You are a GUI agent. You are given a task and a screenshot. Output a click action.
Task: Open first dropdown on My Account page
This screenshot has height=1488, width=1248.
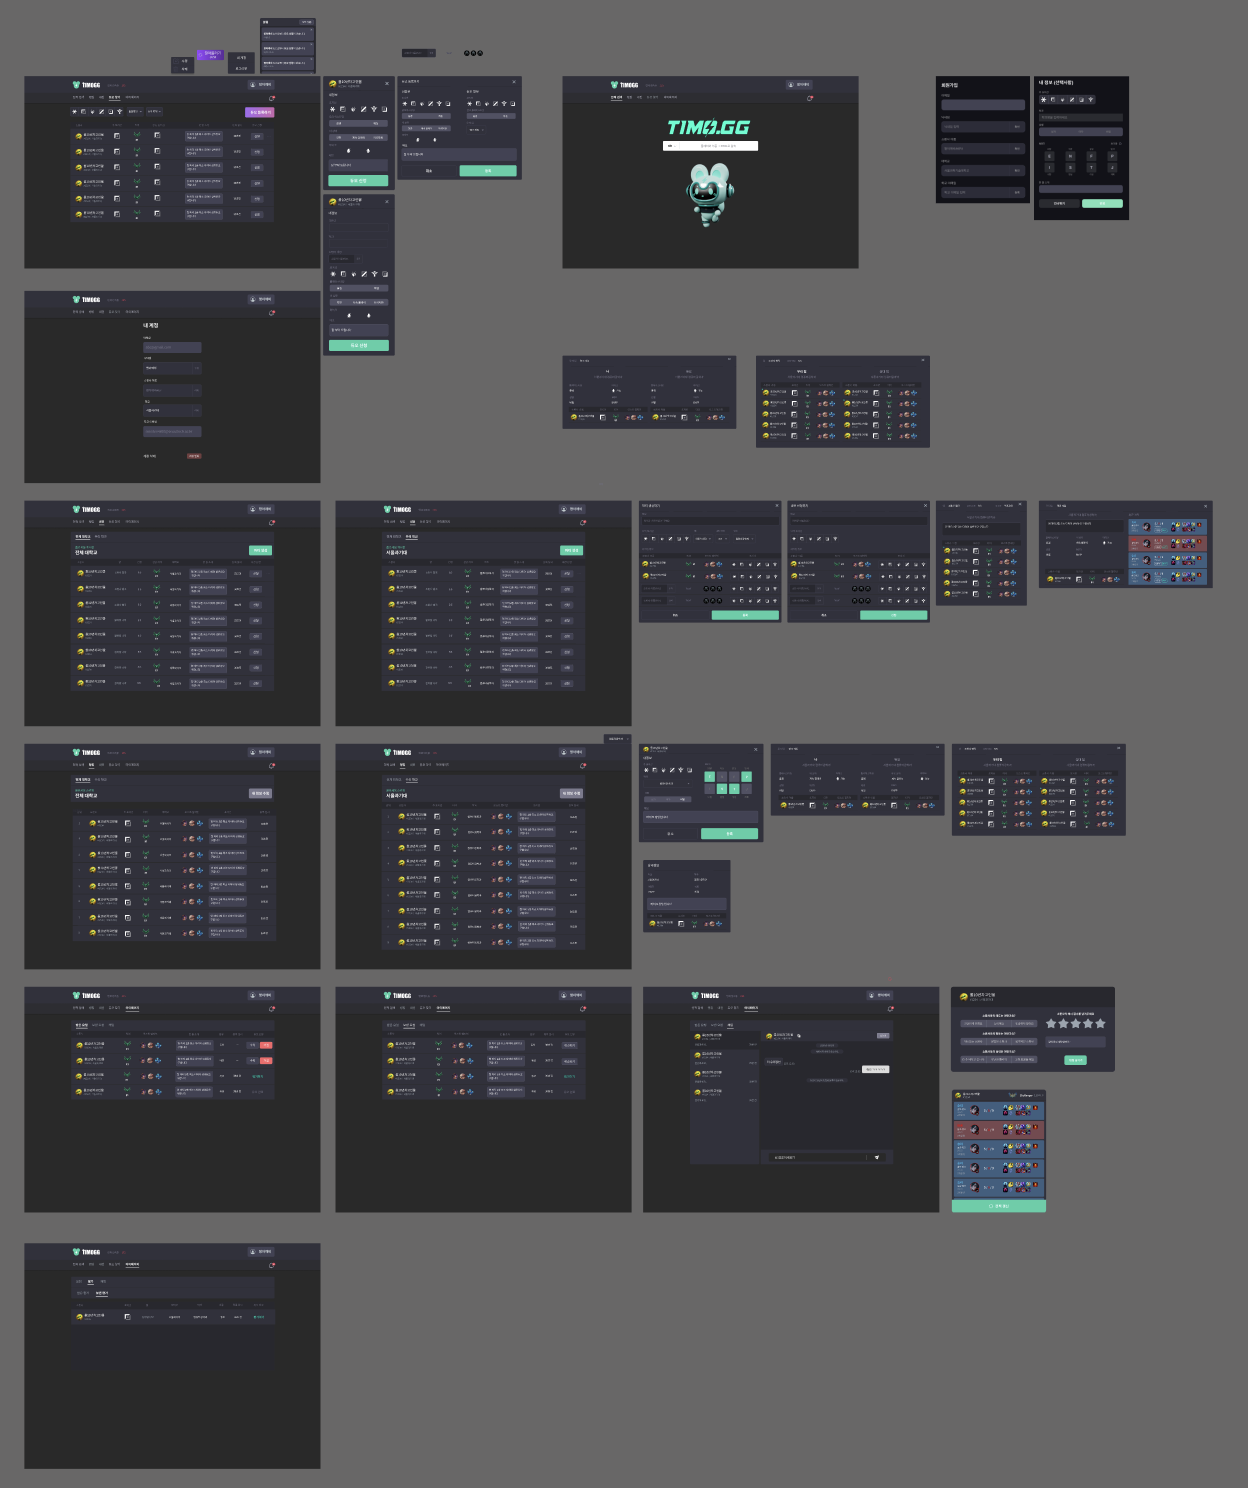point(172,368)
